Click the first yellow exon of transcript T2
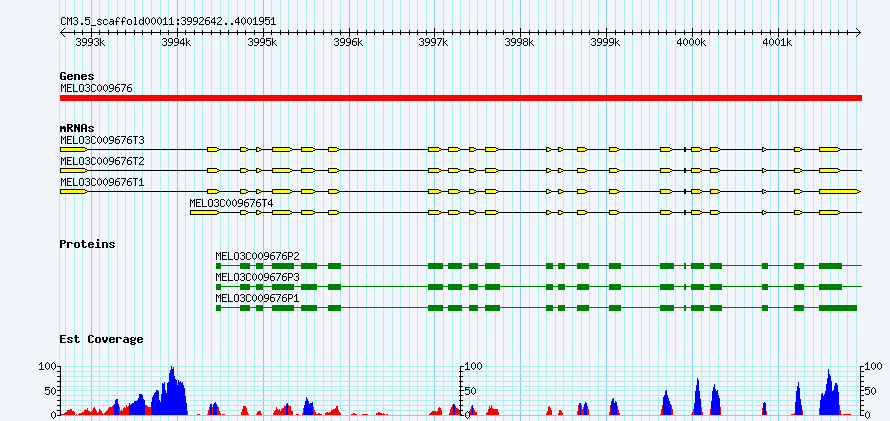 pos(73,170)
